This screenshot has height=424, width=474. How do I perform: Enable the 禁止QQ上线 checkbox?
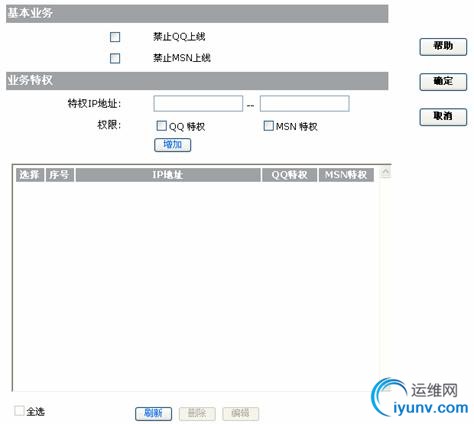[115, 37]
